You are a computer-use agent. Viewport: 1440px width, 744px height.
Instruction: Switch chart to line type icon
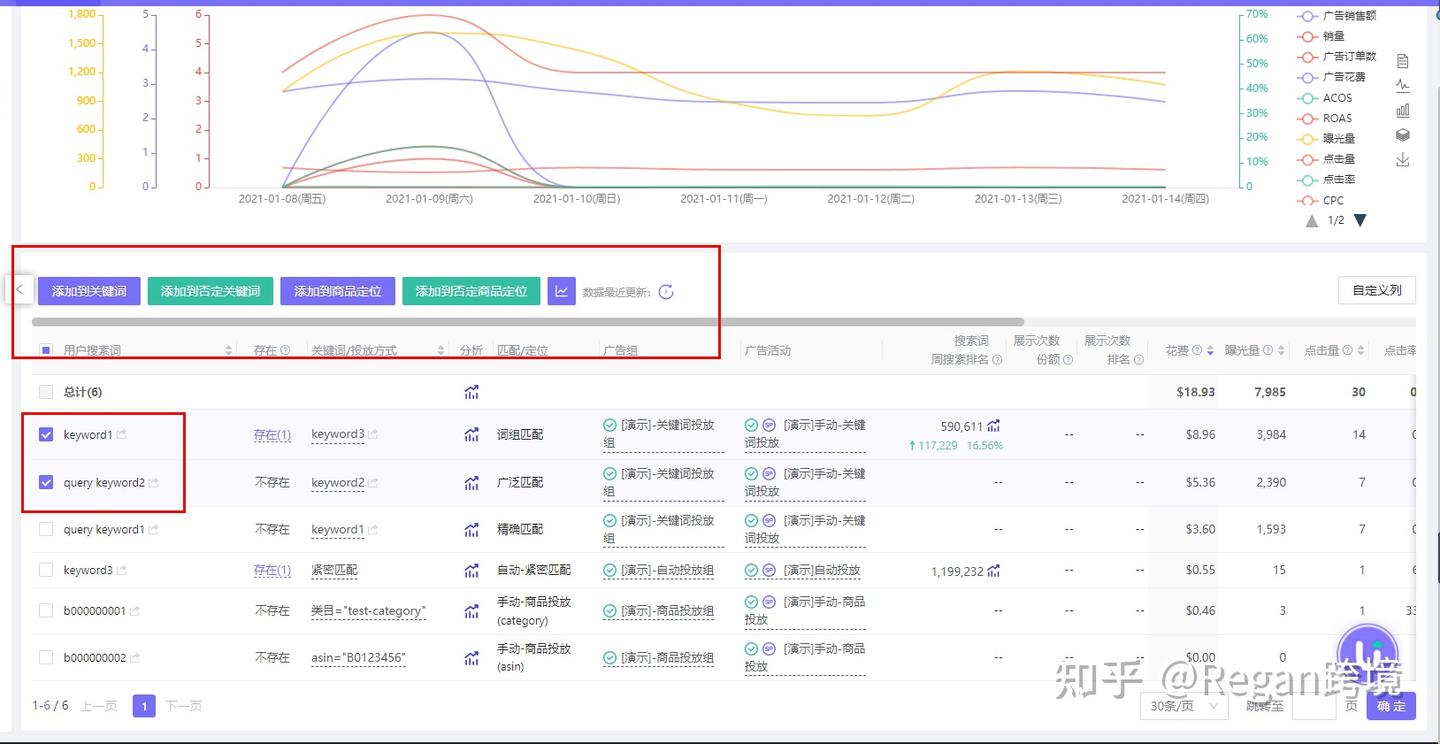[x=1403, y=86]
